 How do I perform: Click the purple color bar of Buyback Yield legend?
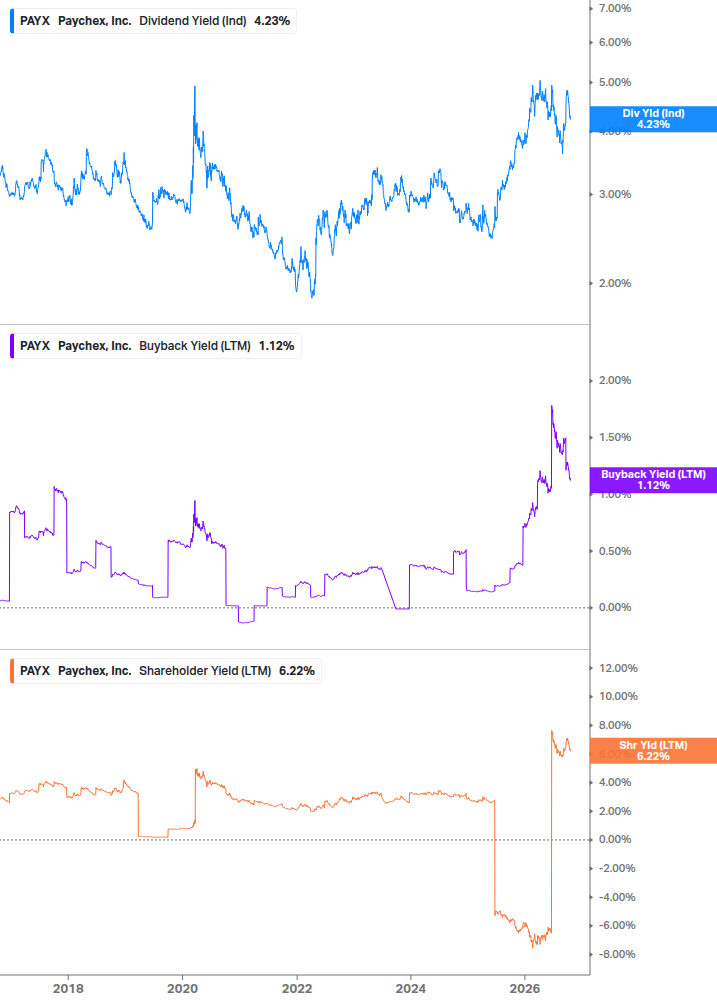[12, 345]
